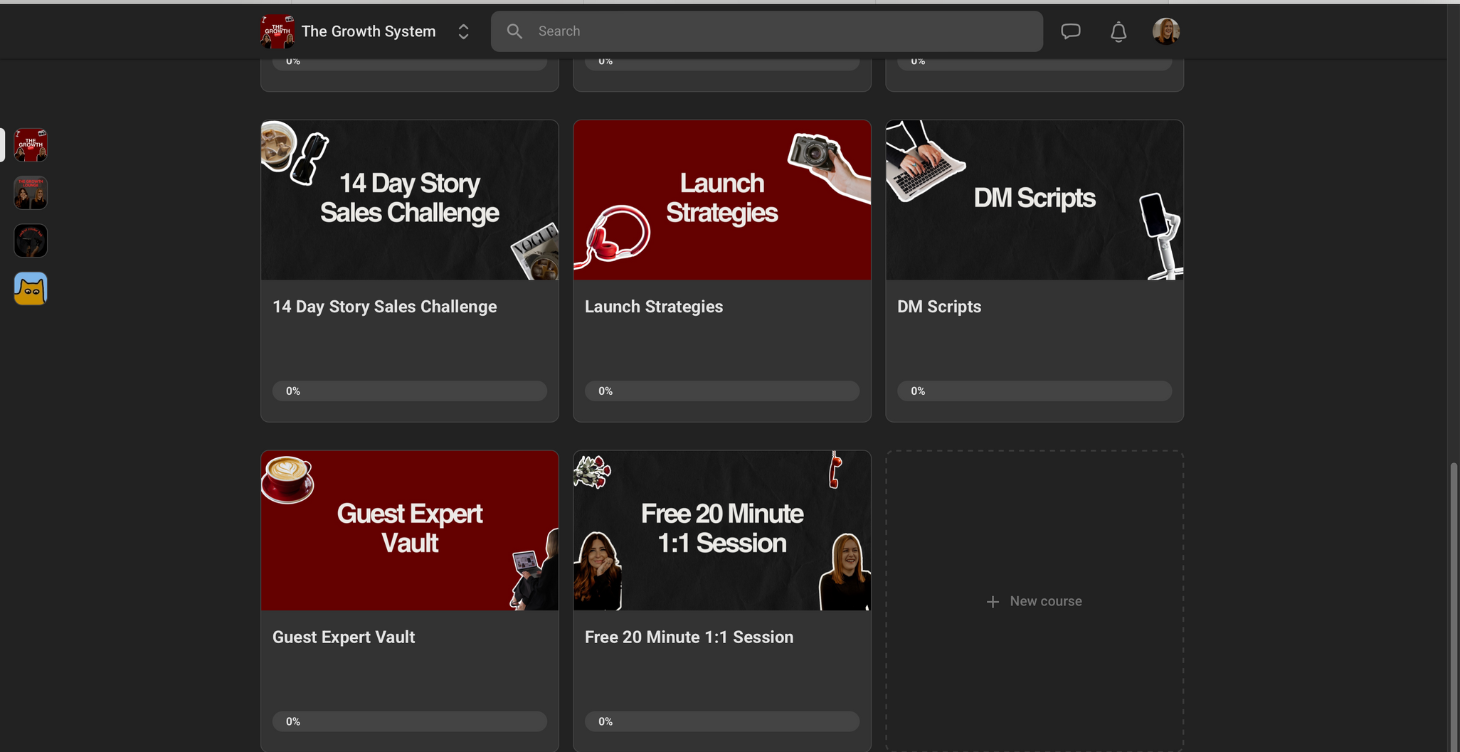Image resolution: width=1460 pixels, height=752 pixels.
Task: Switch to the third dark community icon in sidebar
Action: click(31, 241)
